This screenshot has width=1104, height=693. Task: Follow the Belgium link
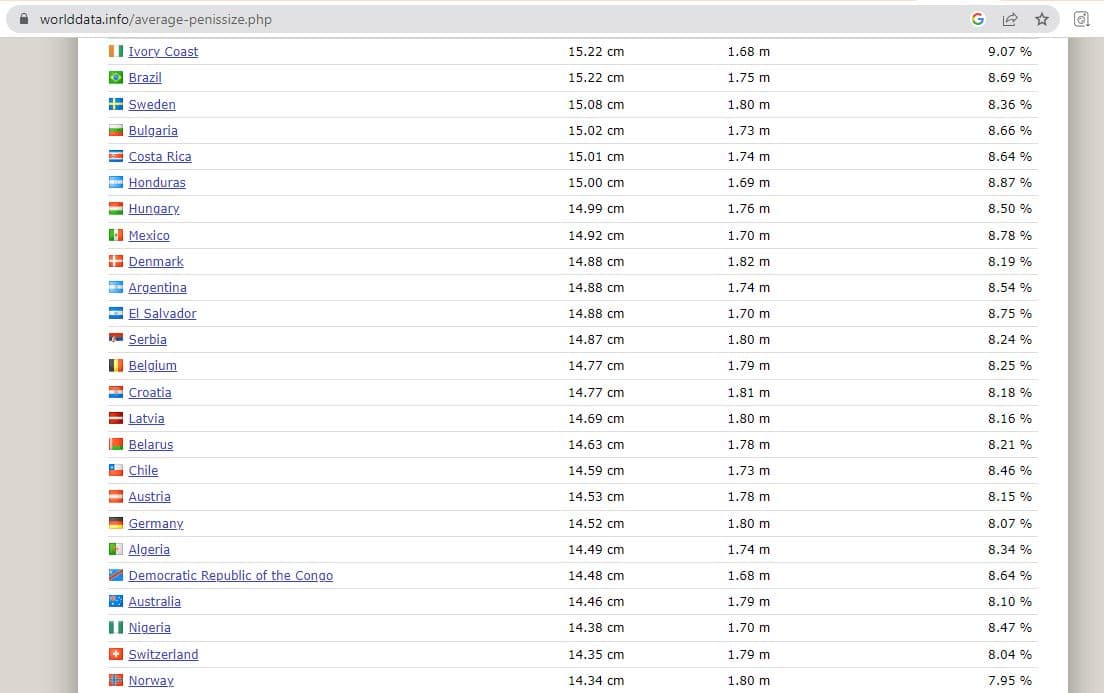coord(153,366)
